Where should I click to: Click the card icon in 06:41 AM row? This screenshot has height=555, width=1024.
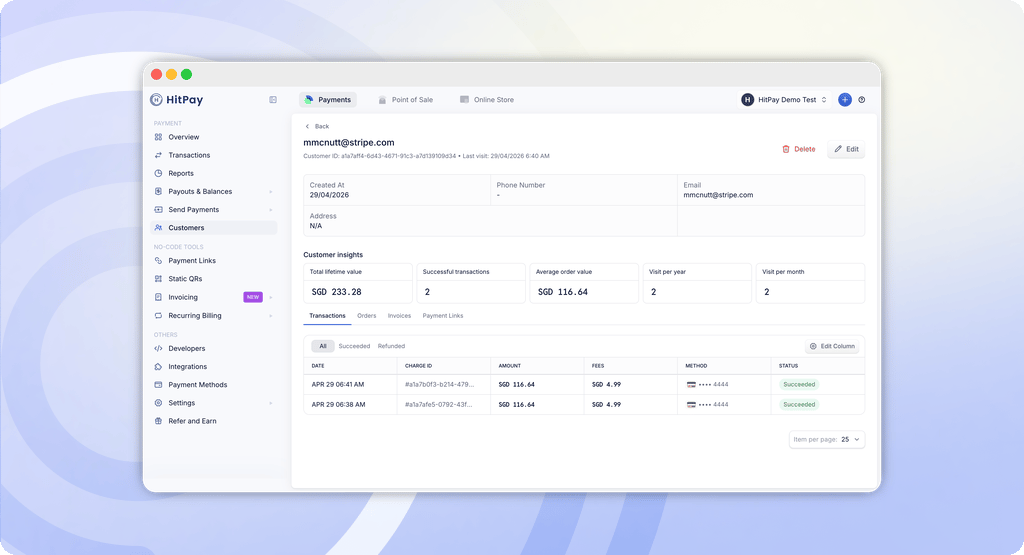[691, 385]
